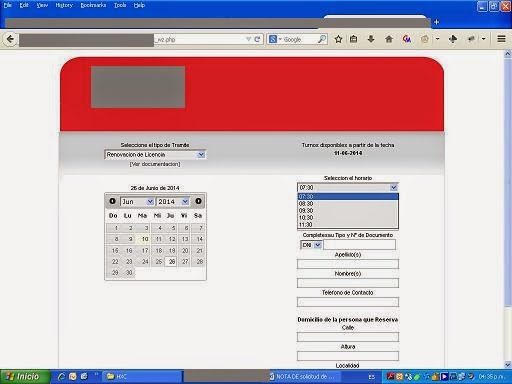Click the ES language indicator in taskbar
Screen dimensions: 512x384
(372, 377)
